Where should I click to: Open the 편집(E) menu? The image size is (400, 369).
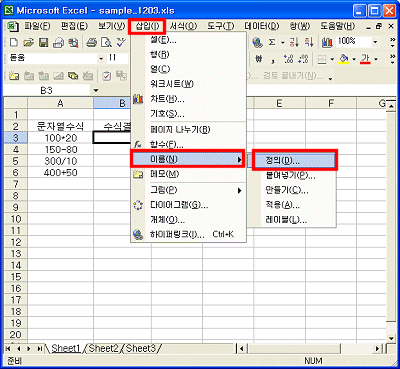coord(74,26)
